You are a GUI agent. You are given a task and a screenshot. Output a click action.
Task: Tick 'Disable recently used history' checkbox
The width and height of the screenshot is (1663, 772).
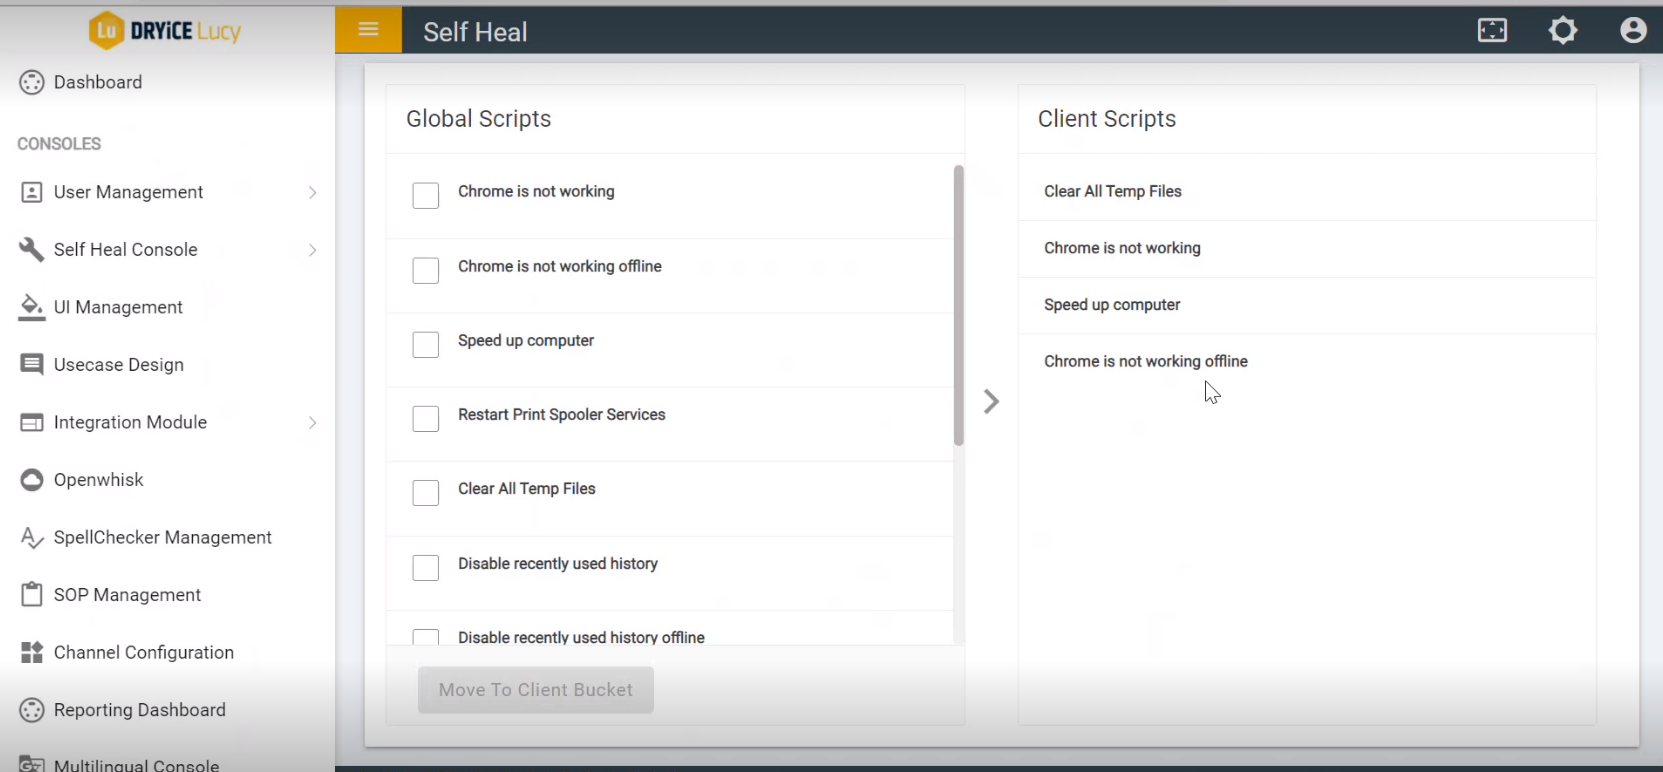coord(426,567)
